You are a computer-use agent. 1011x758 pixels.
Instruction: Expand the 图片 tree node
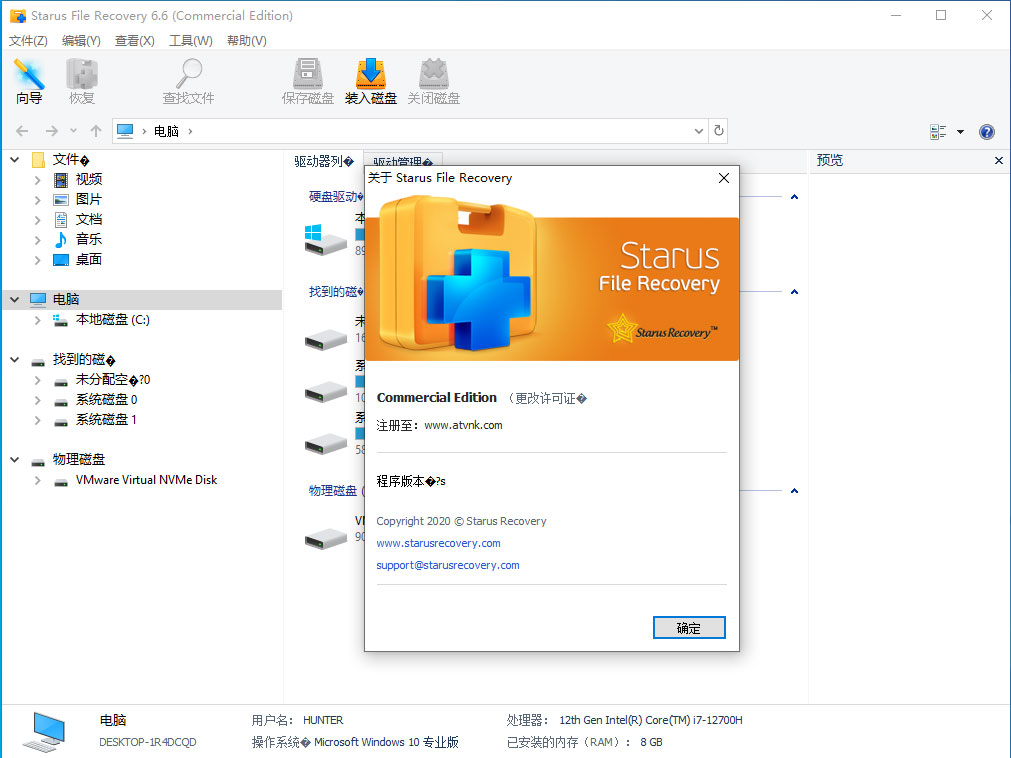(x=37, y=200)
